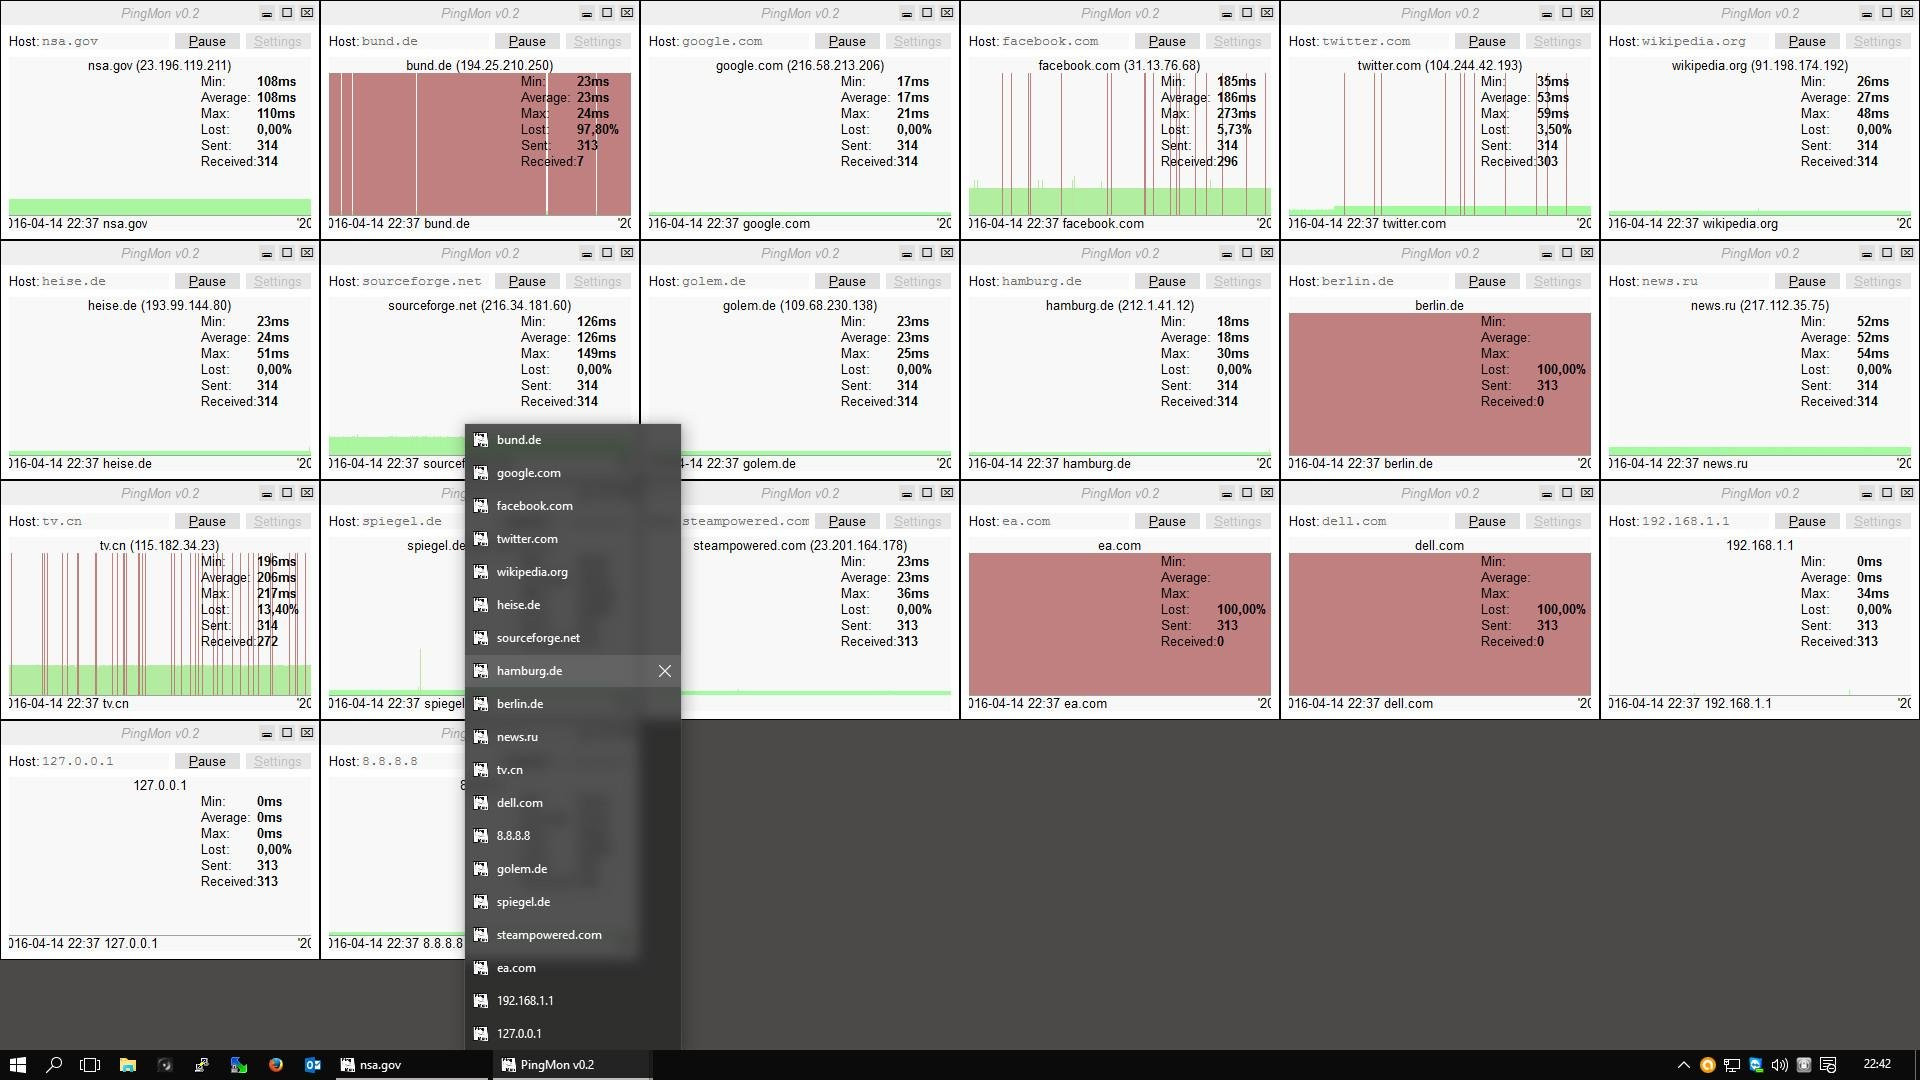Show hidden system tray icons
Viewport: 1920px width, 1080px height.
tap(1683, 1065)
